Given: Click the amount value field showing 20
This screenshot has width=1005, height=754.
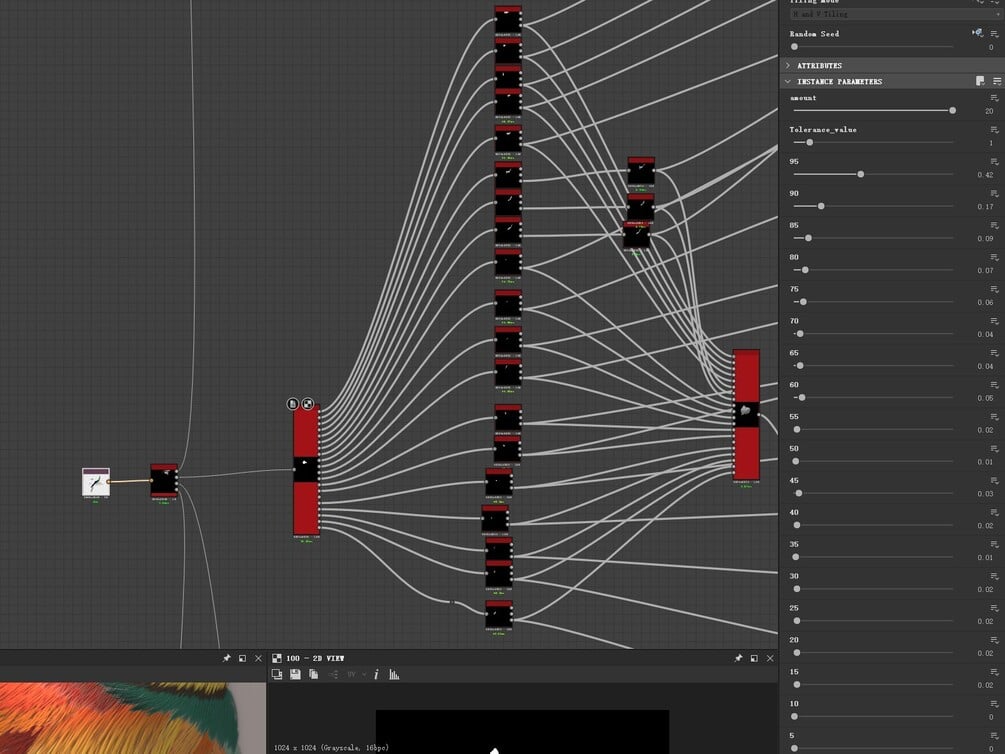Looking at the screenshot, I should (x=988, y=111).
